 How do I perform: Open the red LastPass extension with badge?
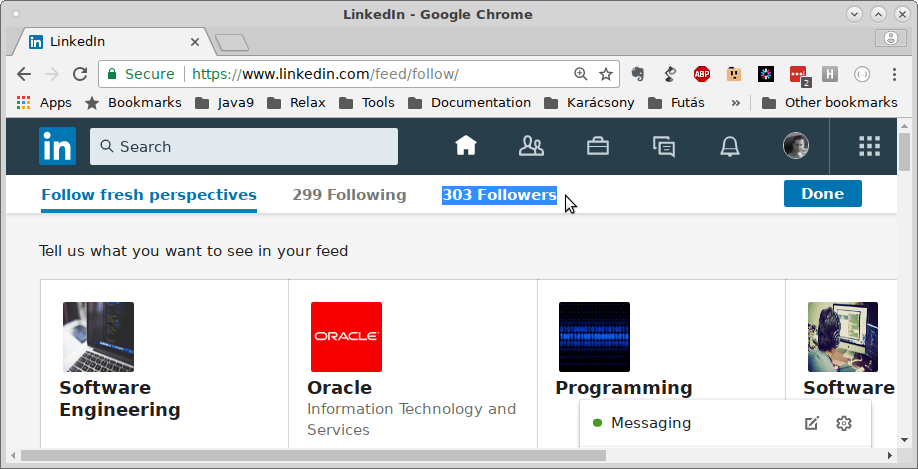(799, 75)
